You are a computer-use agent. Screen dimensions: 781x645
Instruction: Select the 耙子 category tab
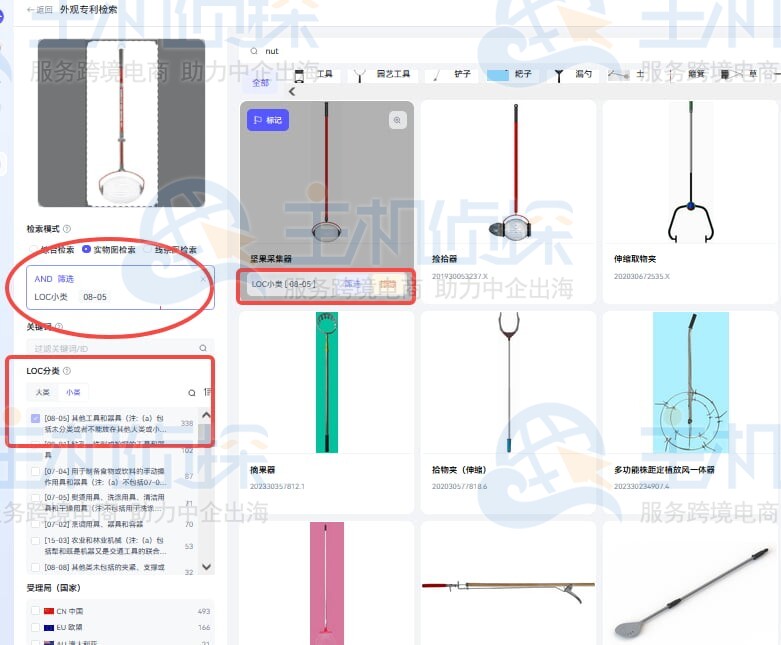point(510,74)
